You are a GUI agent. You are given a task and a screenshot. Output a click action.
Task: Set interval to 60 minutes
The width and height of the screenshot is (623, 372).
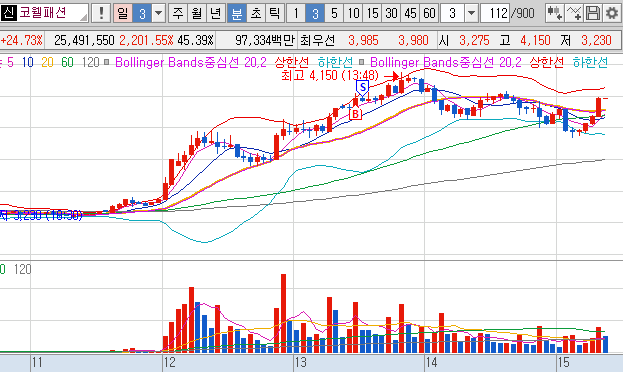[429, 14]
